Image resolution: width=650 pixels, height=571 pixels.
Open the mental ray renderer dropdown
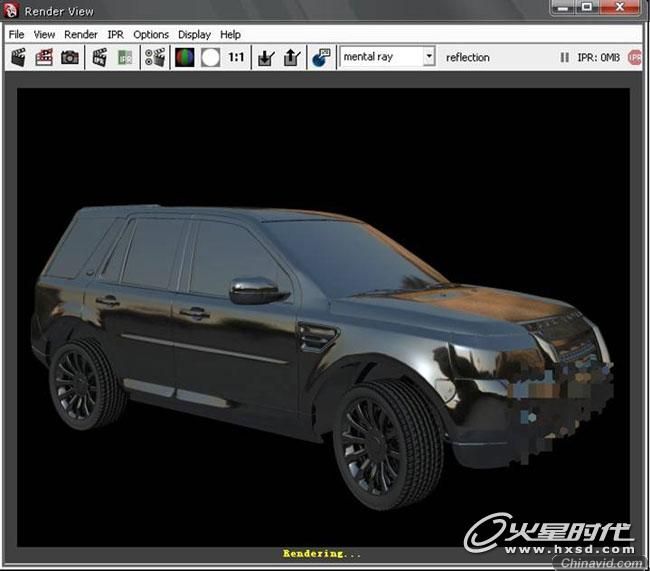pyautogui.click(x=387, y=56)
